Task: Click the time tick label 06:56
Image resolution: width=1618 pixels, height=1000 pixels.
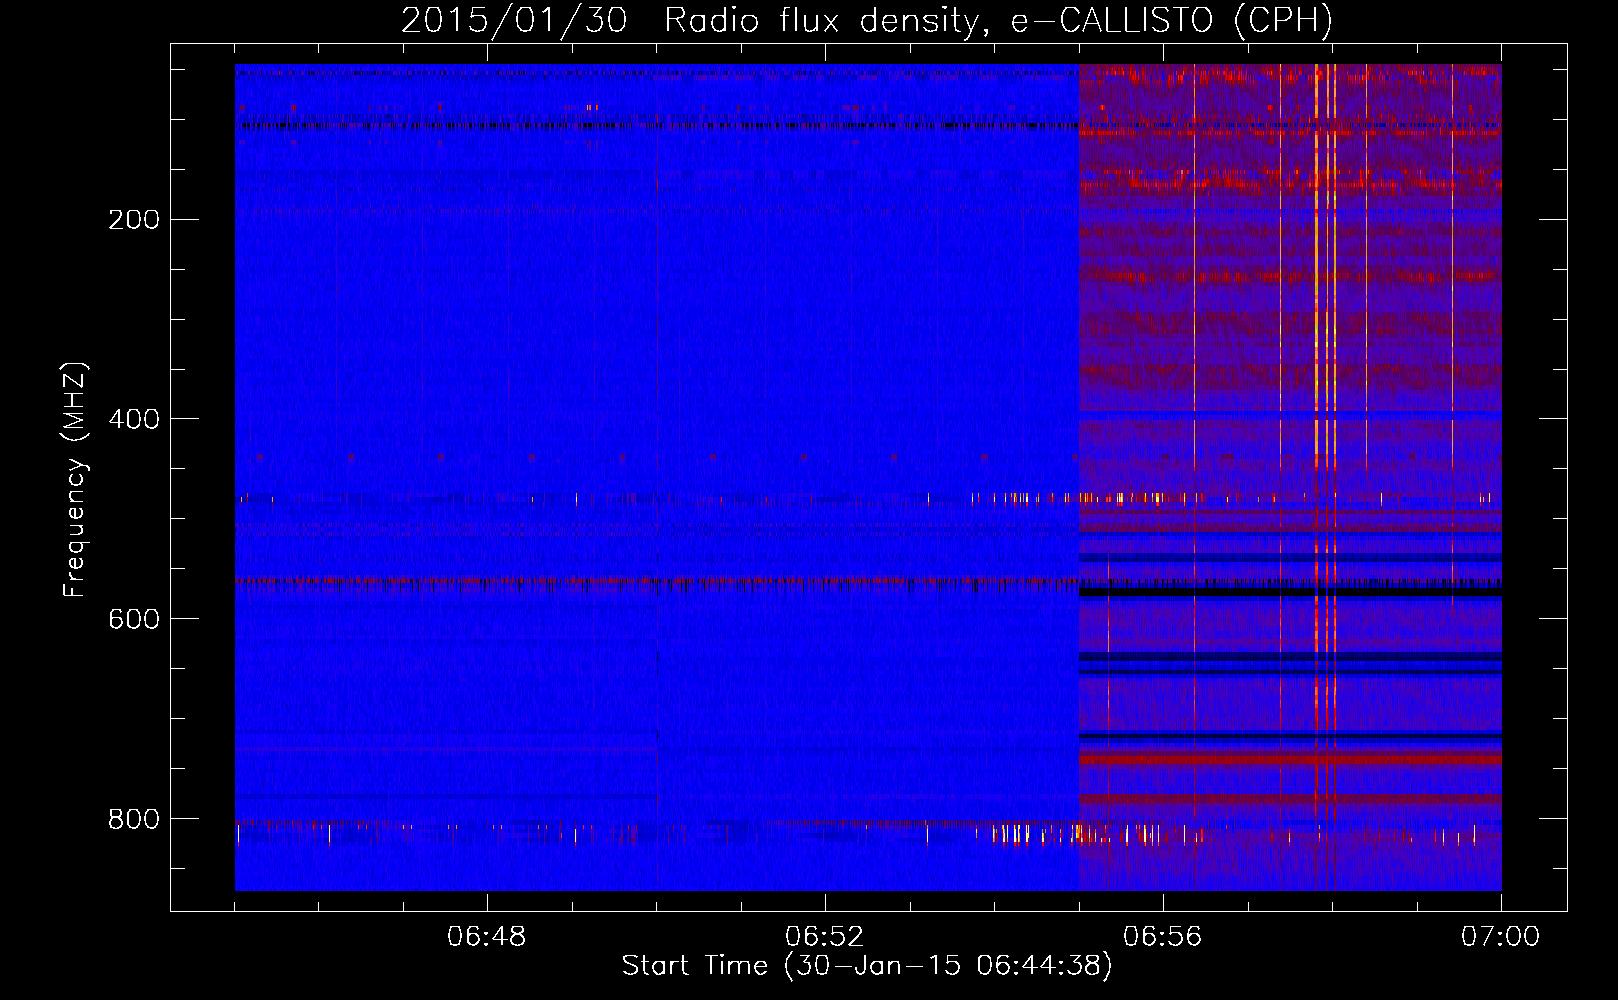Action: [x=1162, y=937]
